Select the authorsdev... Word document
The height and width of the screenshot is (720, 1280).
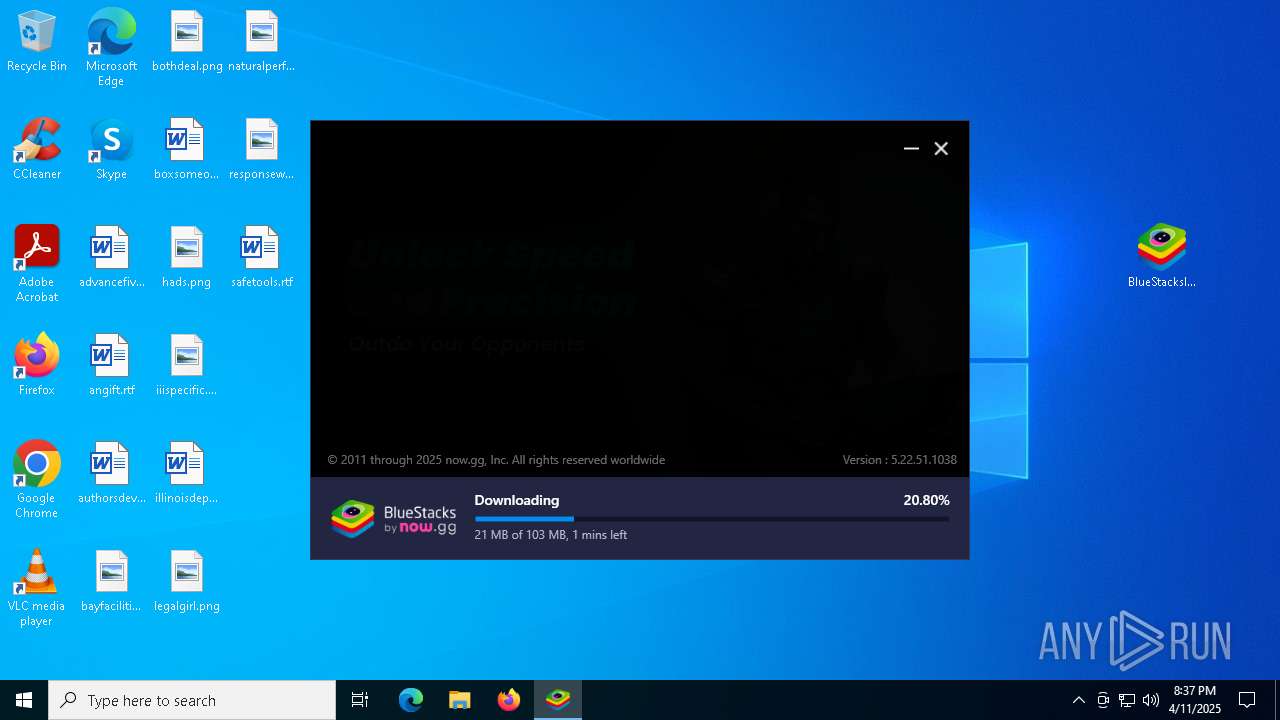pyautogui.click(x=111, y=474)
